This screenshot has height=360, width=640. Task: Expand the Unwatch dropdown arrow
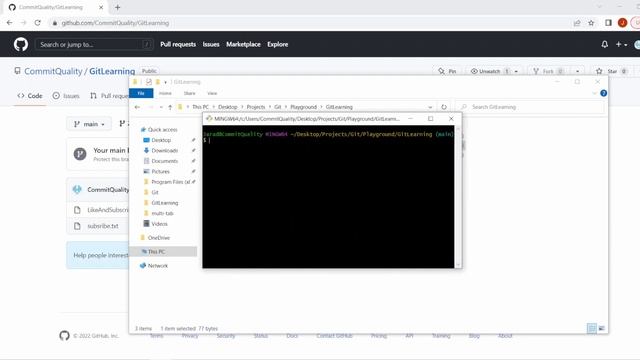516,71
